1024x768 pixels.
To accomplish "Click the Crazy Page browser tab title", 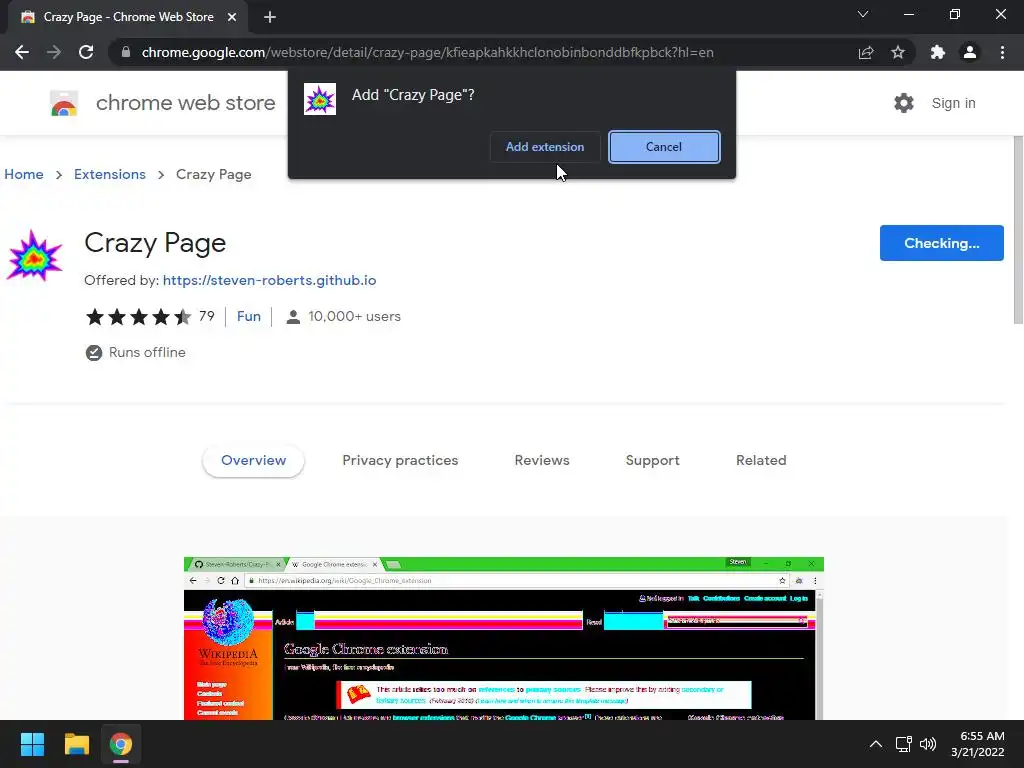I will [129, 17].
